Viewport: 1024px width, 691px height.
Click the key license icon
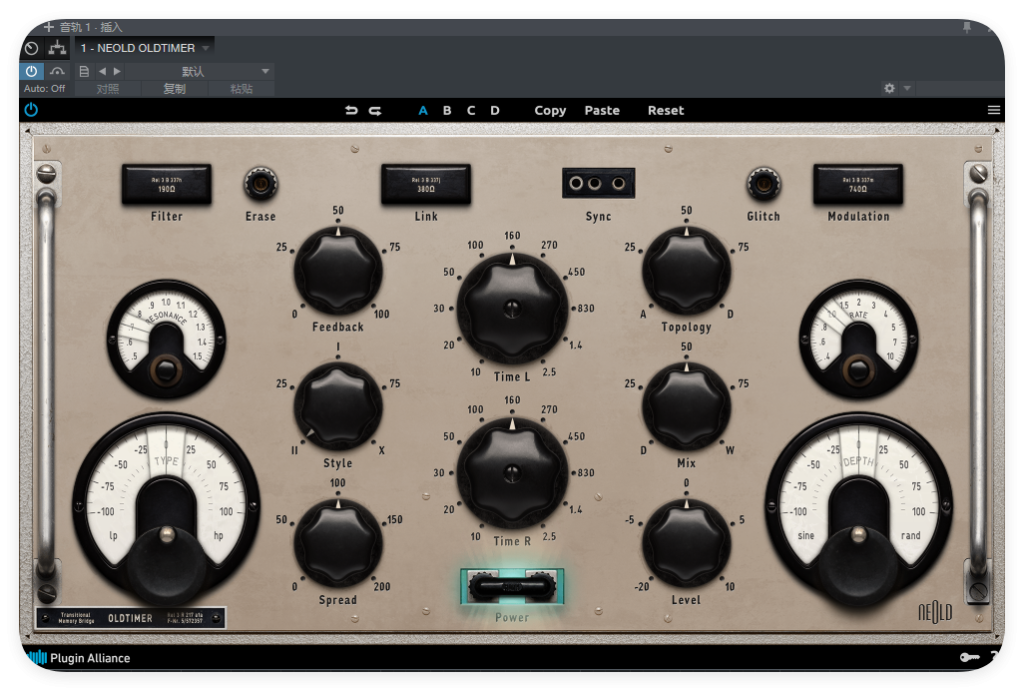(x=969, y=657)
